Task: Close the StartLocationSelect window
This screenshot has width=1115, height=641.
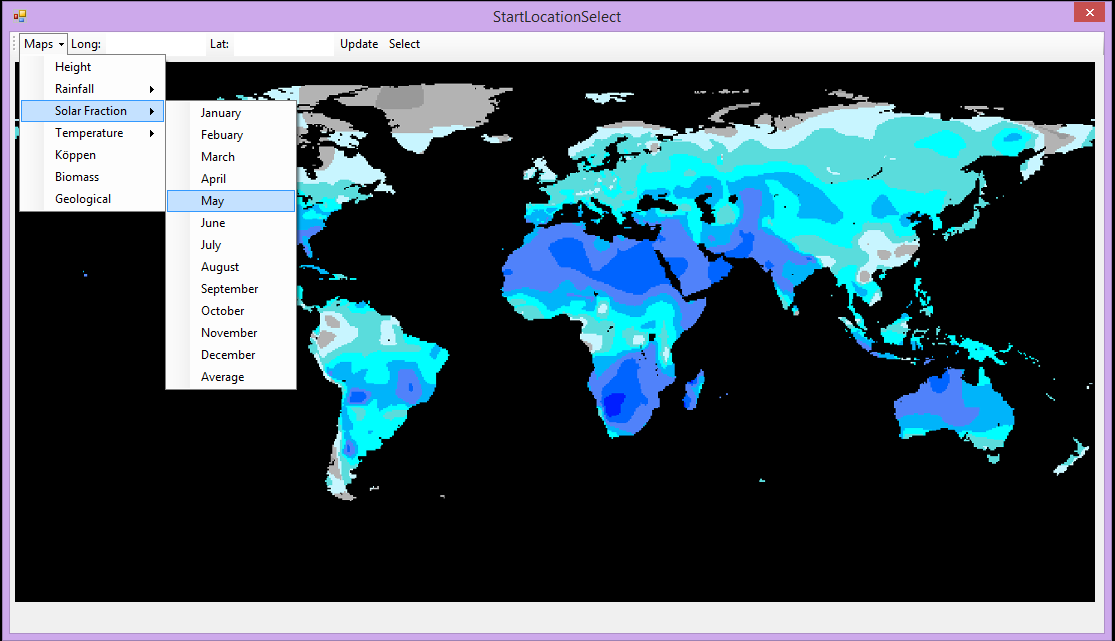Action: [1086, 13]
